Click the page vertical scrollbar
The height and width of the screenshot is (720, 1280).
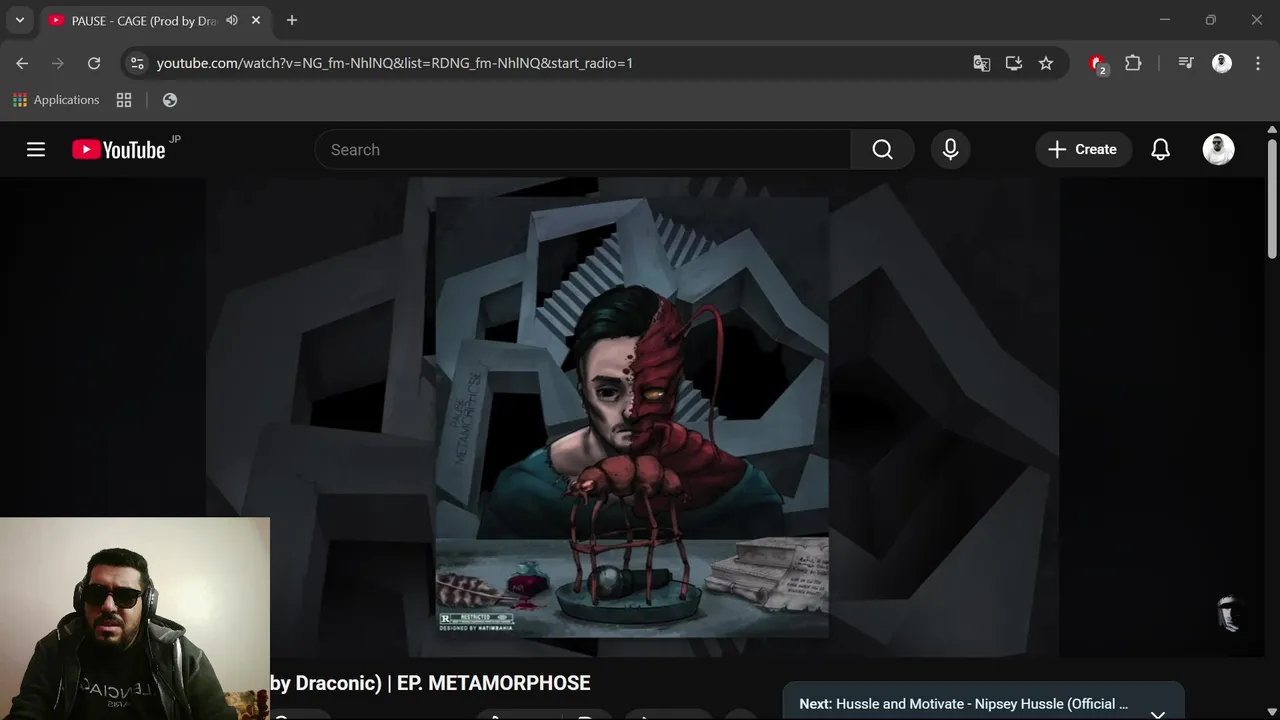pos(1272,200)
